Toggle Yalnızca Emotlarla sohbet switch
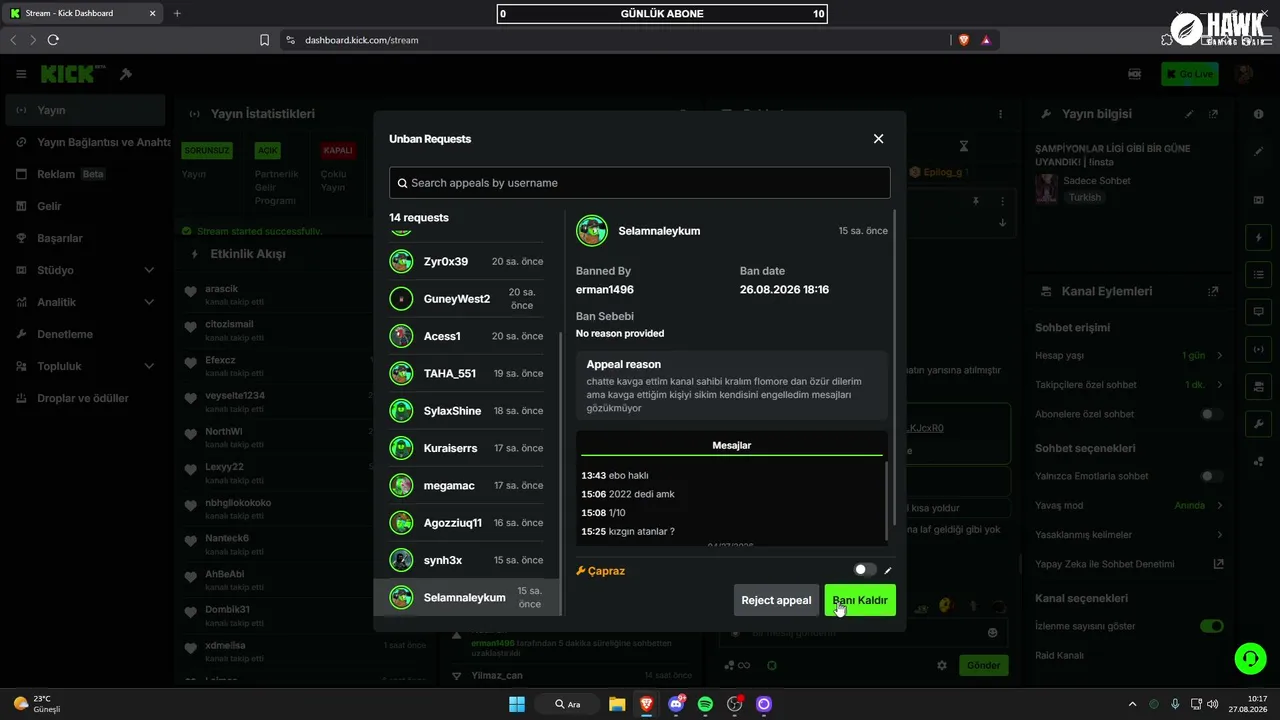1280x720 pixels. click(x=1211, y=476)
